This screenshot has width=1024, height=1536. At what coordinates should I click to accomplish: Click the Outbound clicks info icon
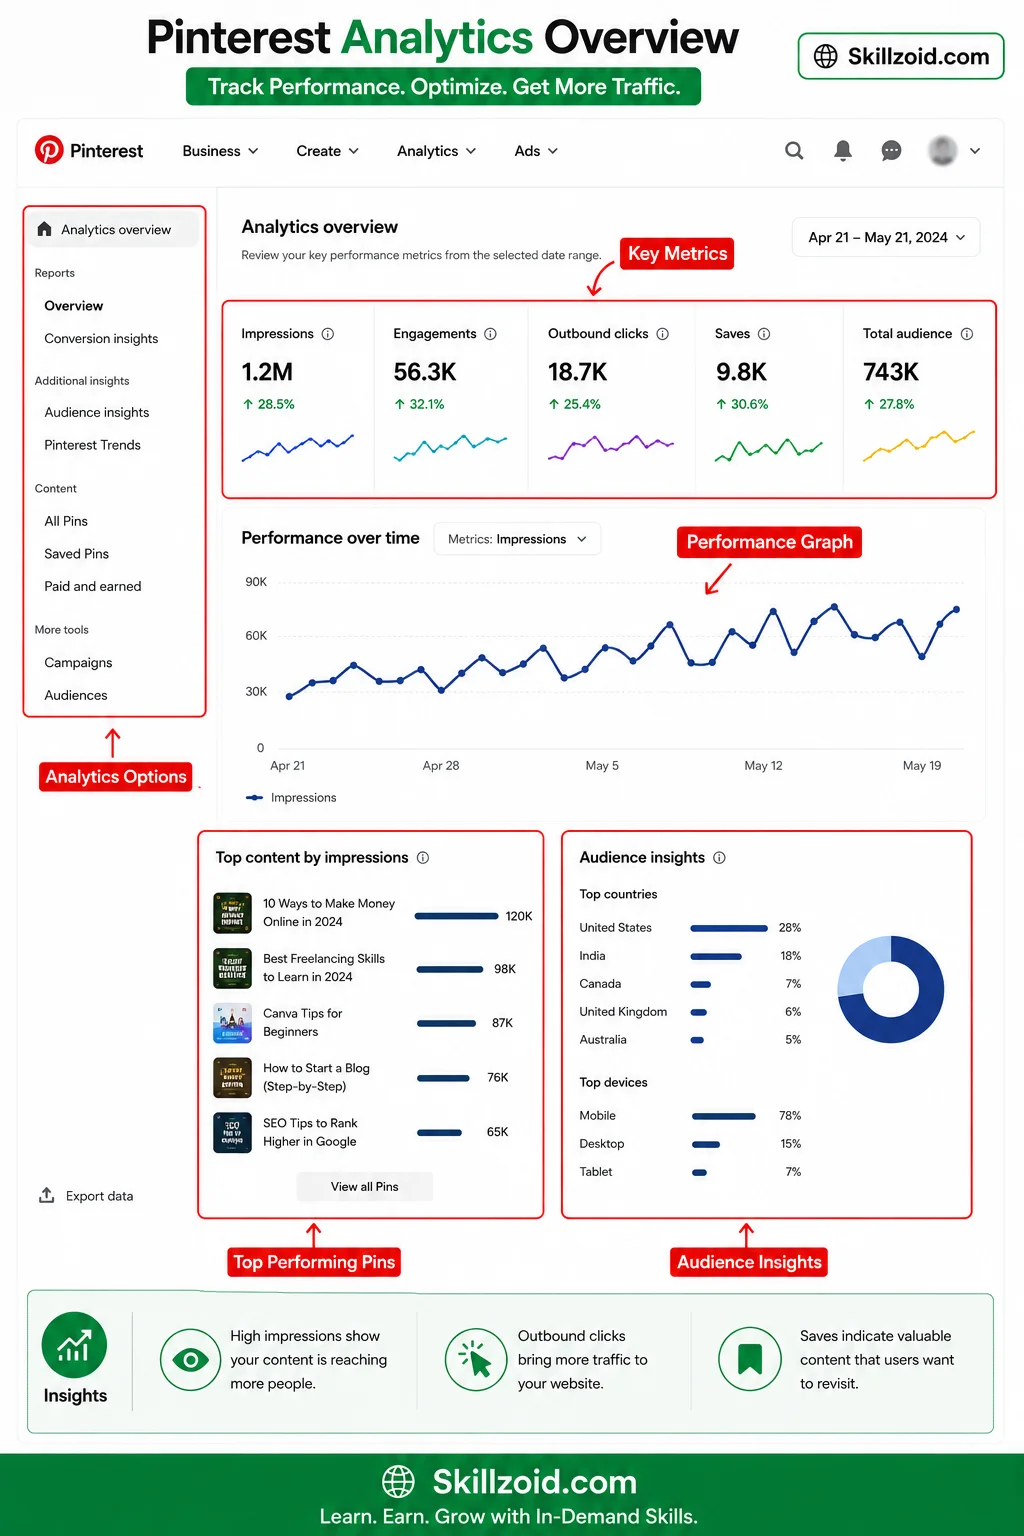tap(663, 334)
